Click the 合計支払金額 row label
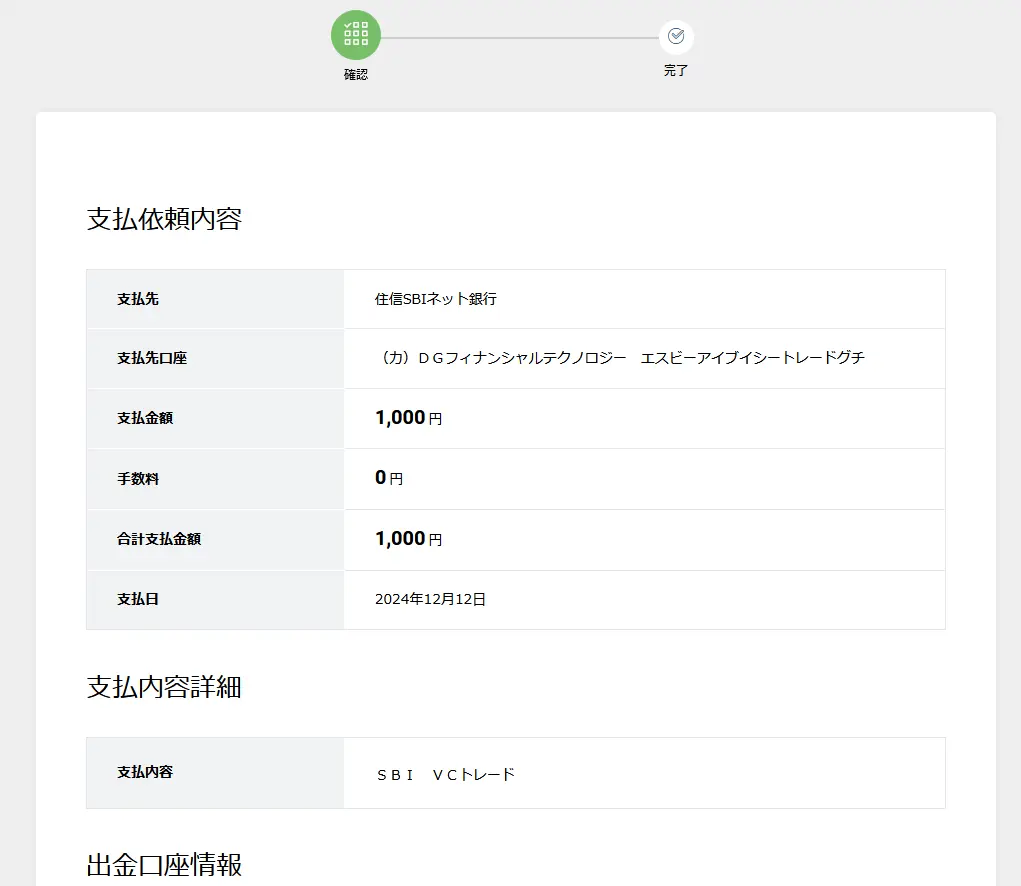 tap(159, 539)
